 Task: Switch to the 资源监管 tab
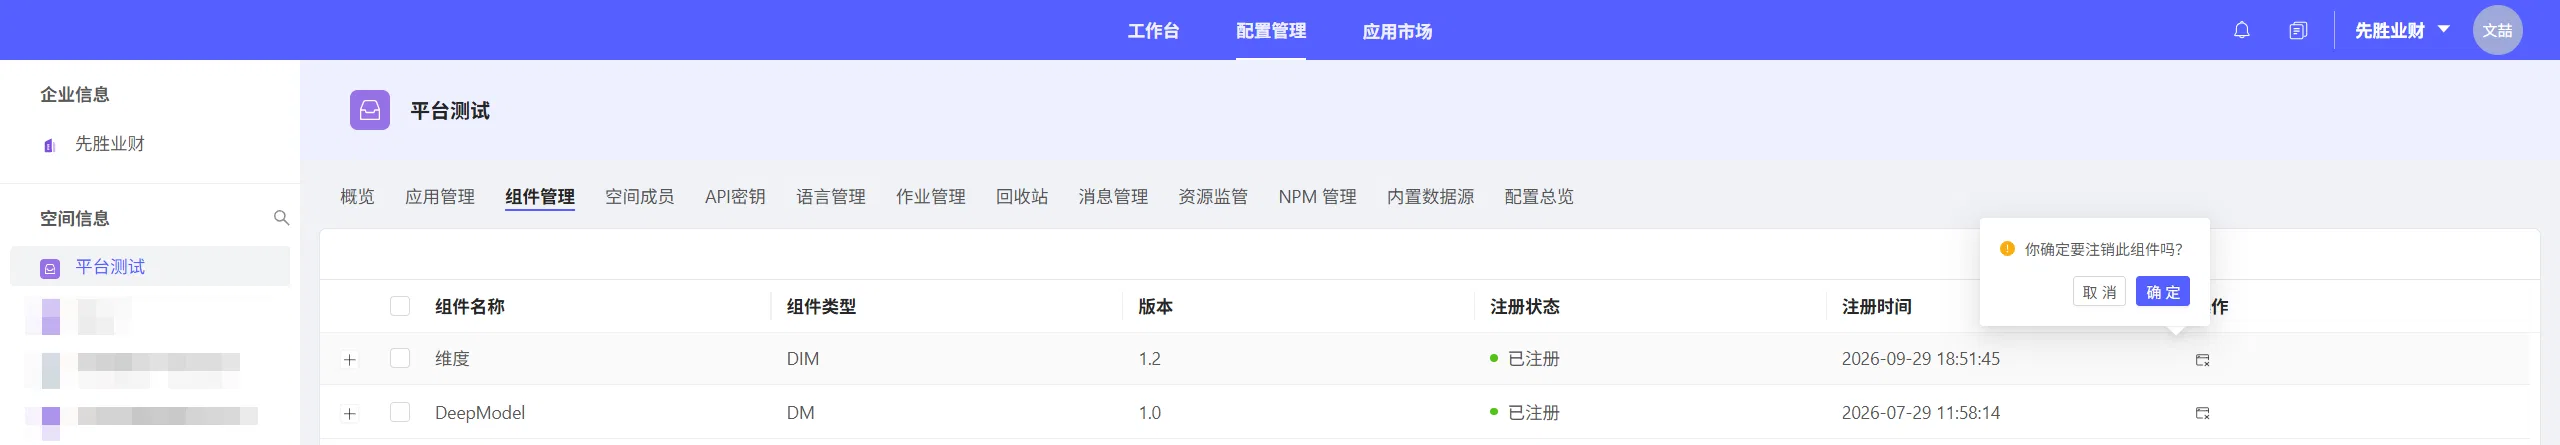(1213, 197)
